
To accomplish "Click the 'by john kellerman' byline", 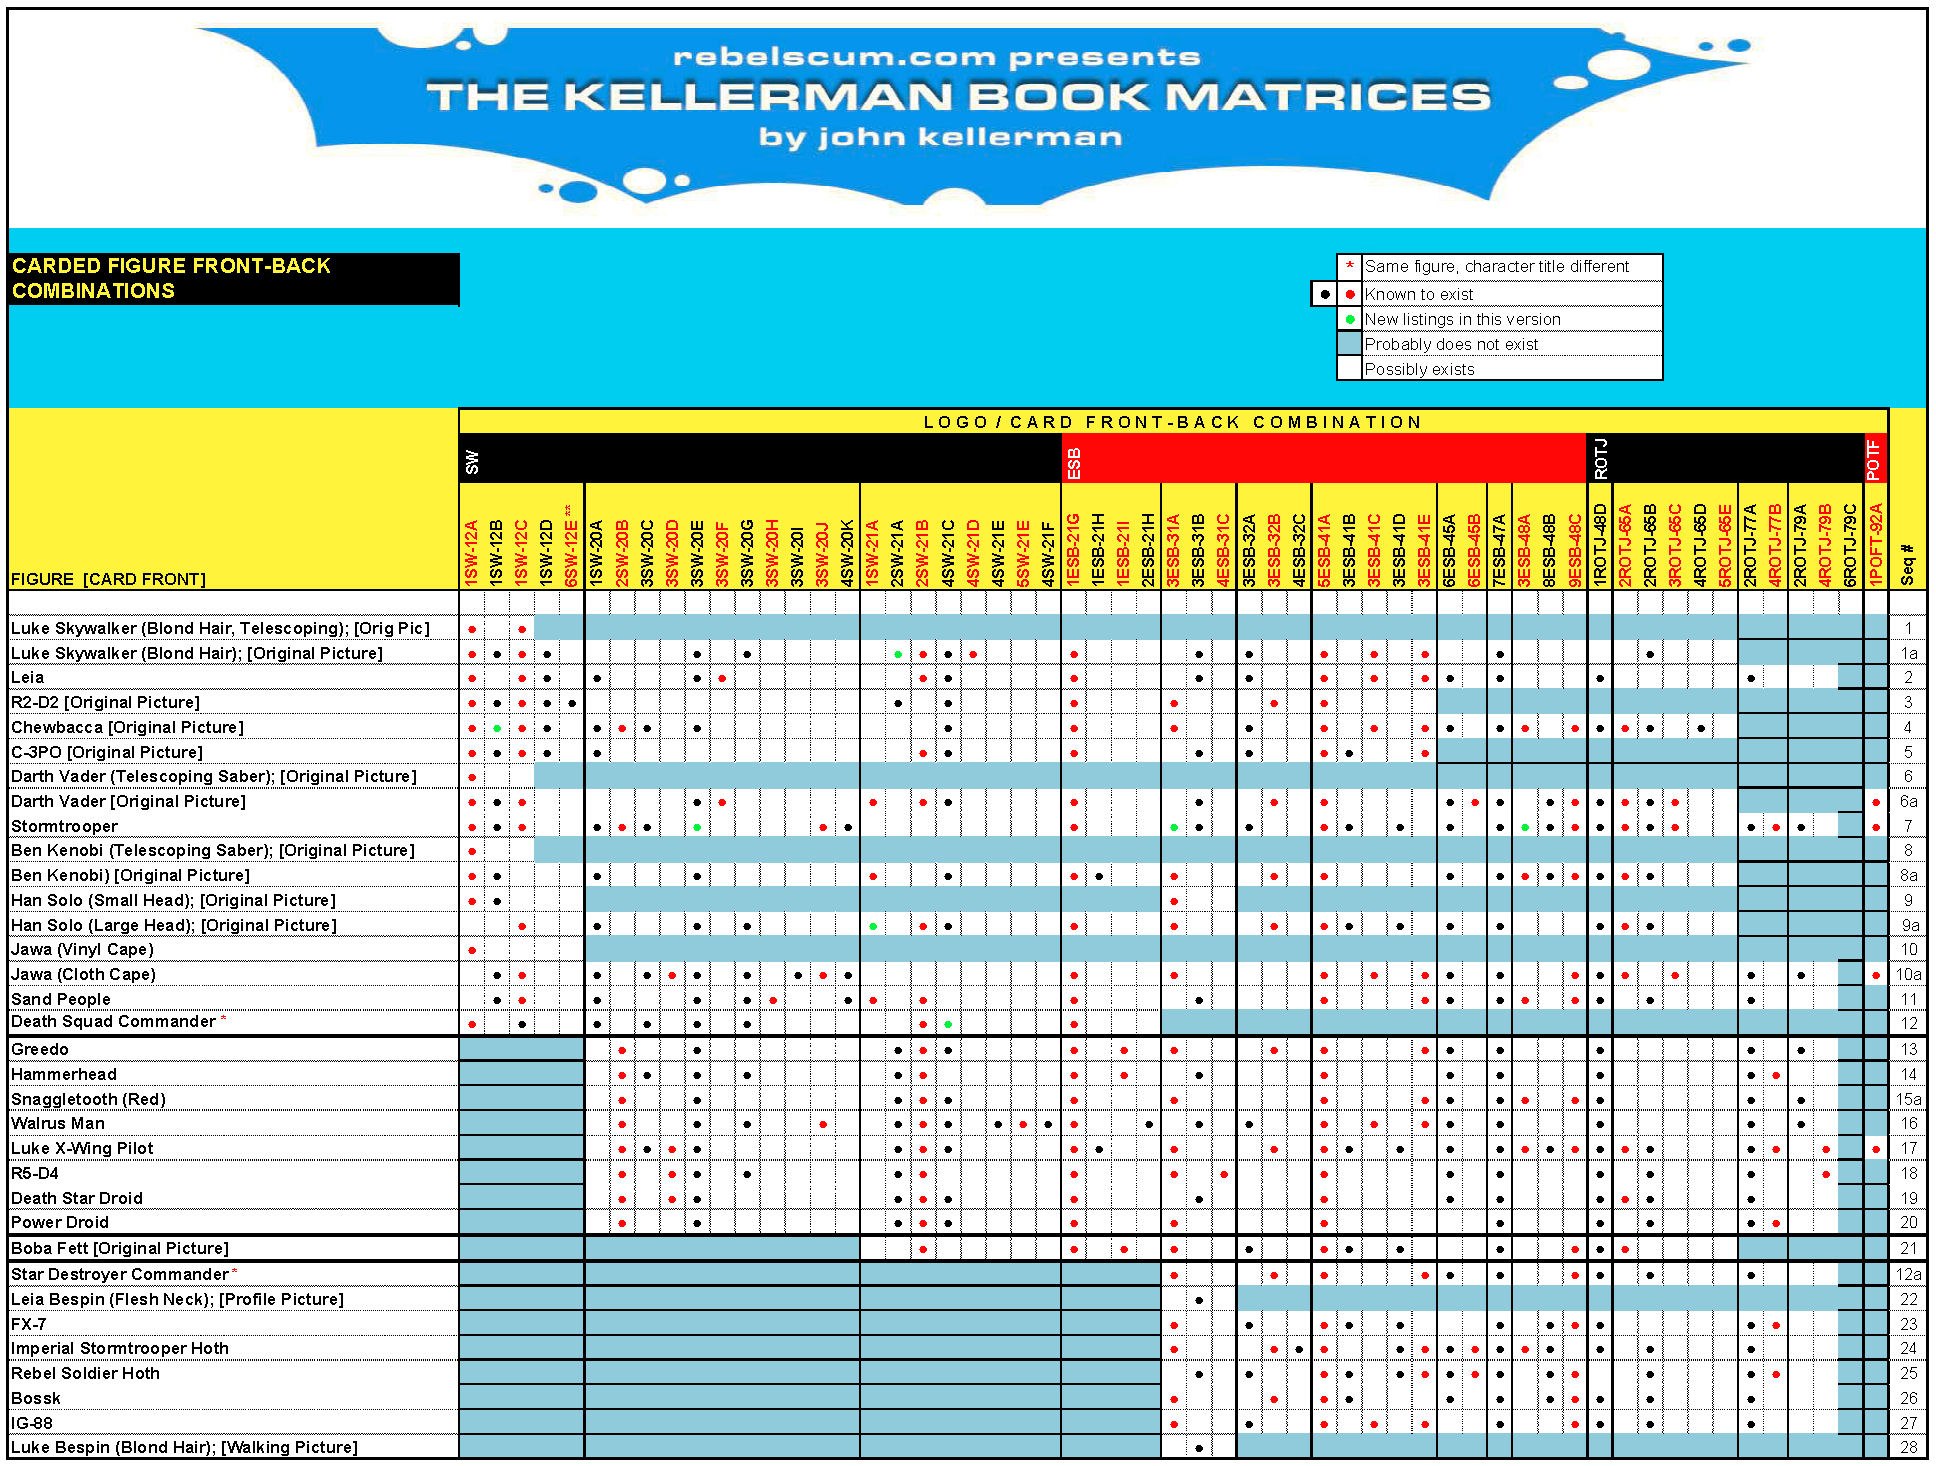I will 940,137.
